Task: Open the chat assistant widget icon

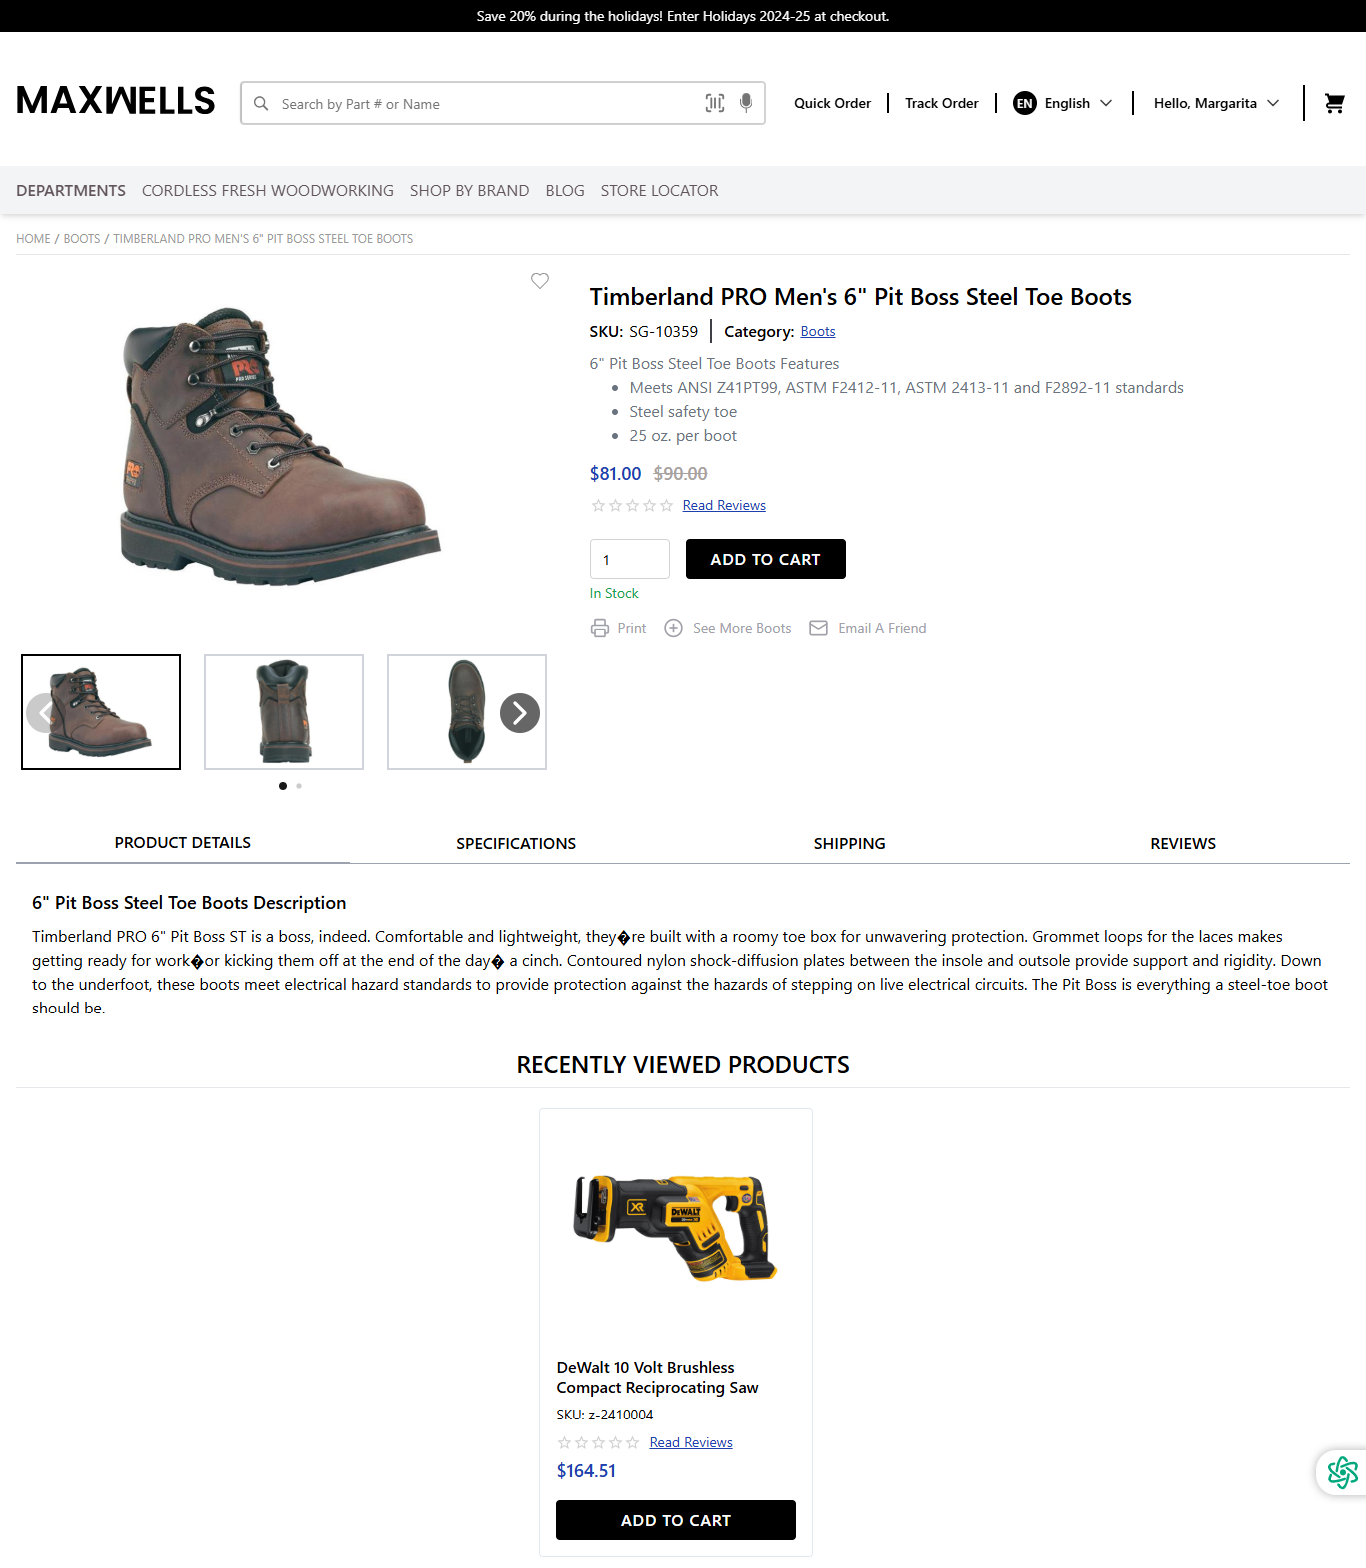Action: coord(1342,1472)
